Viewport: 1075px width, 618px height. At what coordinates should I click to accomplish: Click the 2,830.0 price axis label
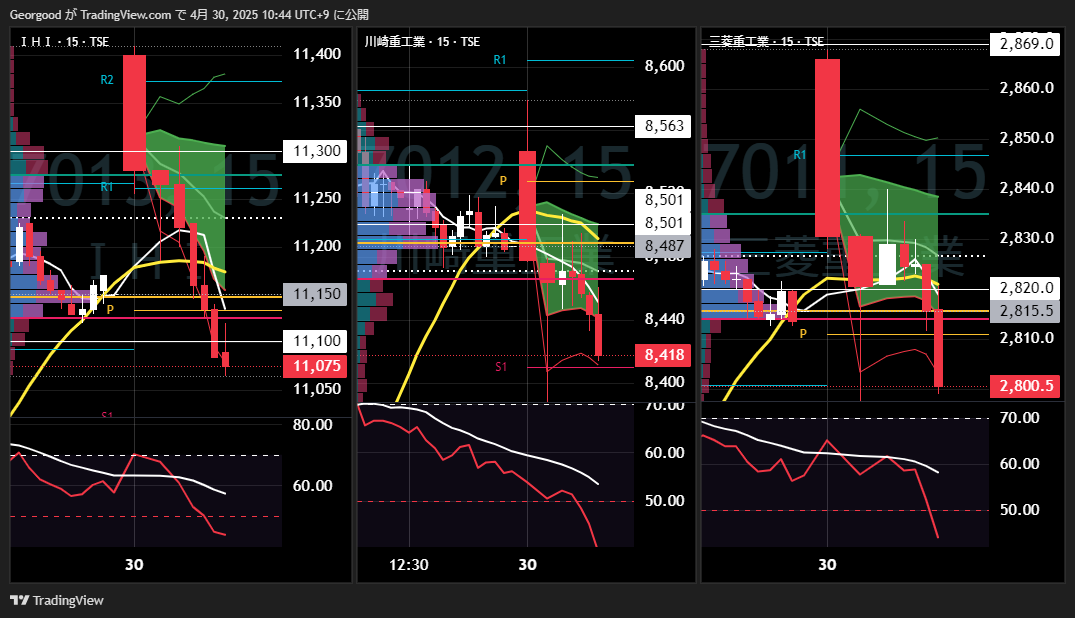[1026, 238]
